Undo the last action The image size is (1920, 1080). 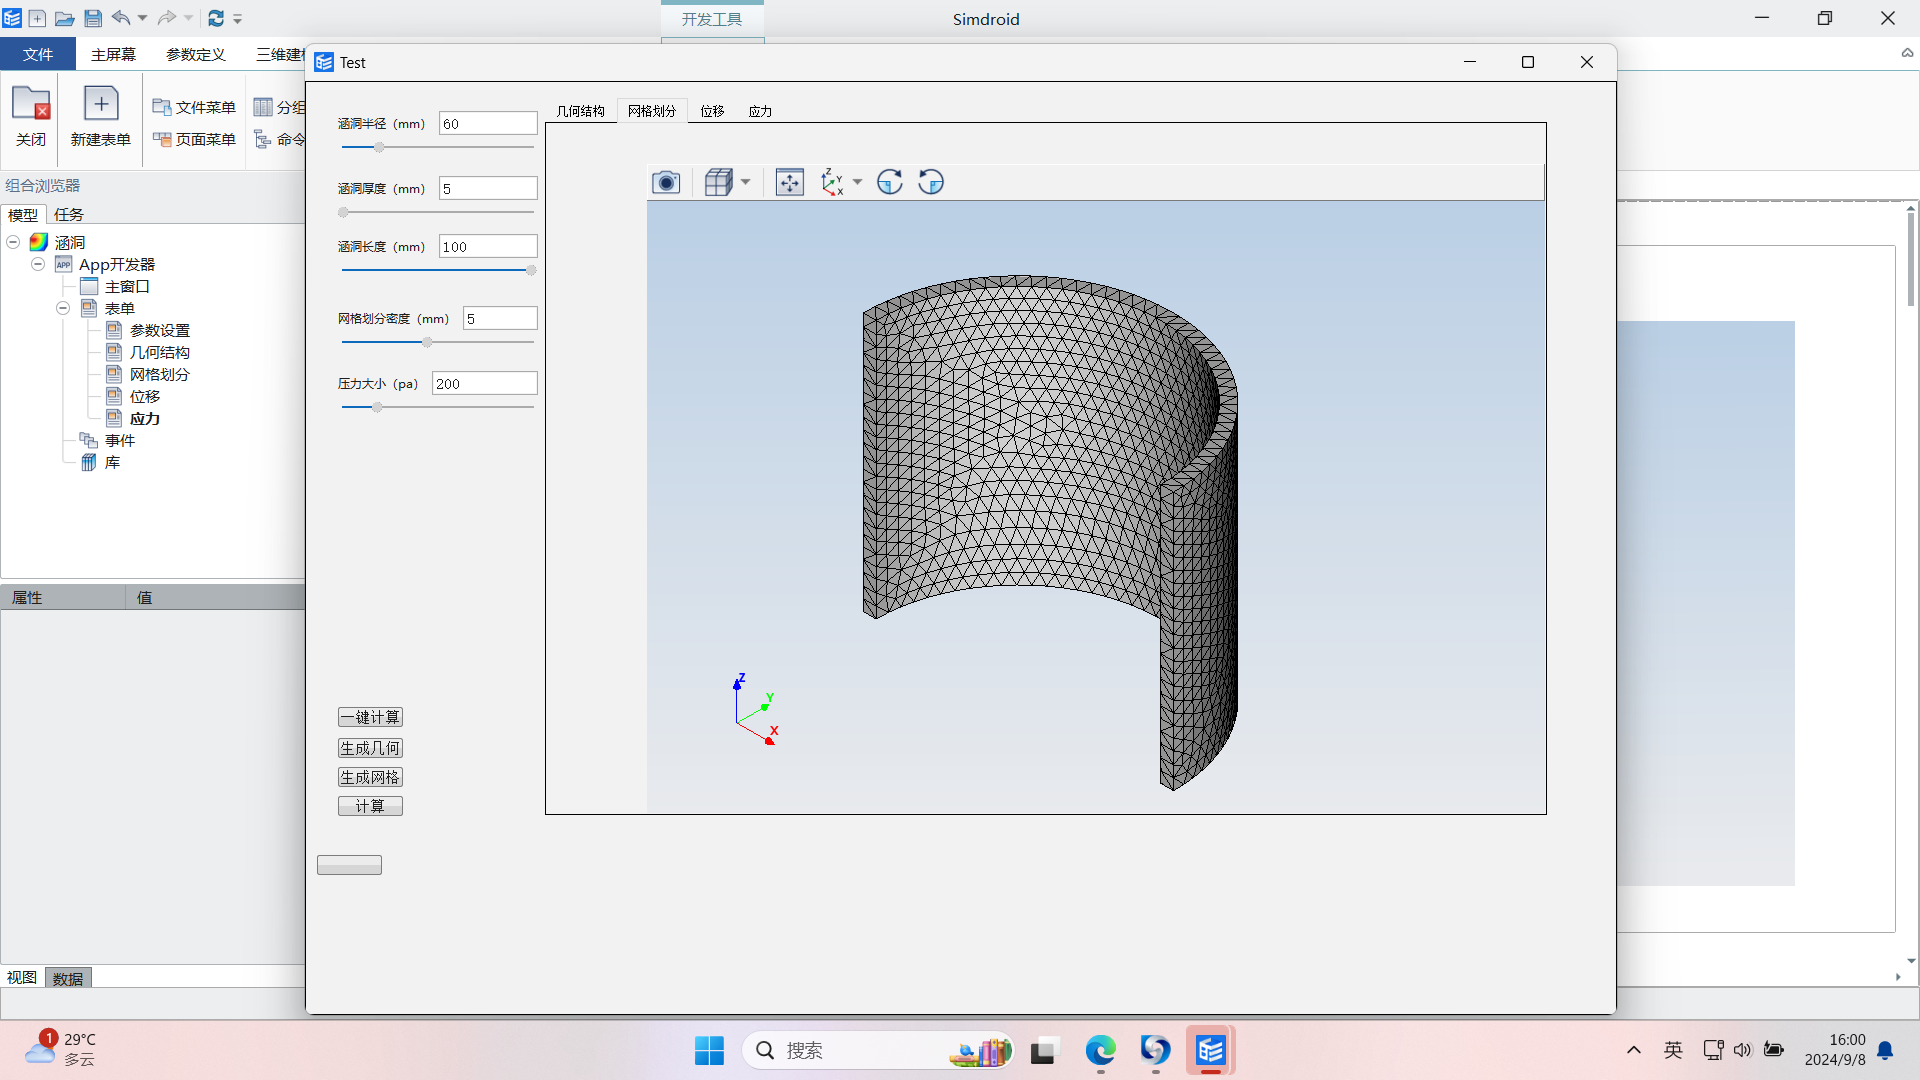(121, 18)
